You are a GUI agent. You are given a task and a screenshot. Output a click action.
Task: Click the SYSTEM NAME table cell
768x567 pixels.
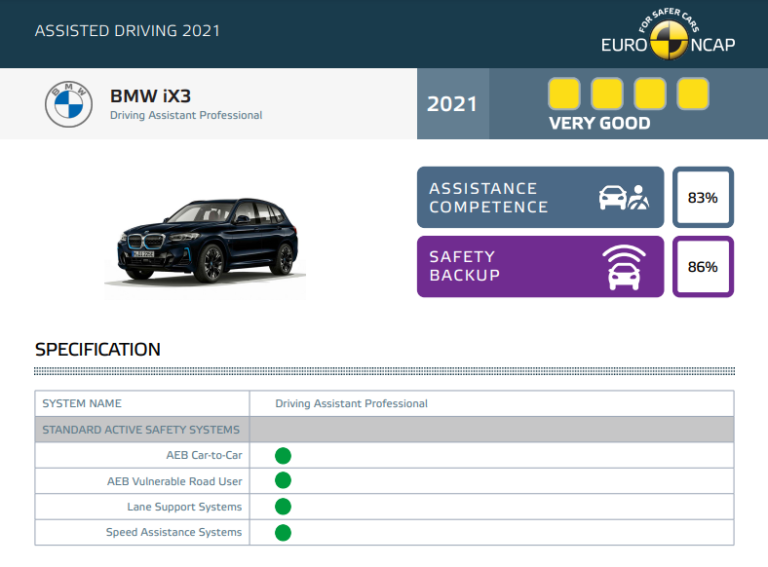click(x=142, y=403)
